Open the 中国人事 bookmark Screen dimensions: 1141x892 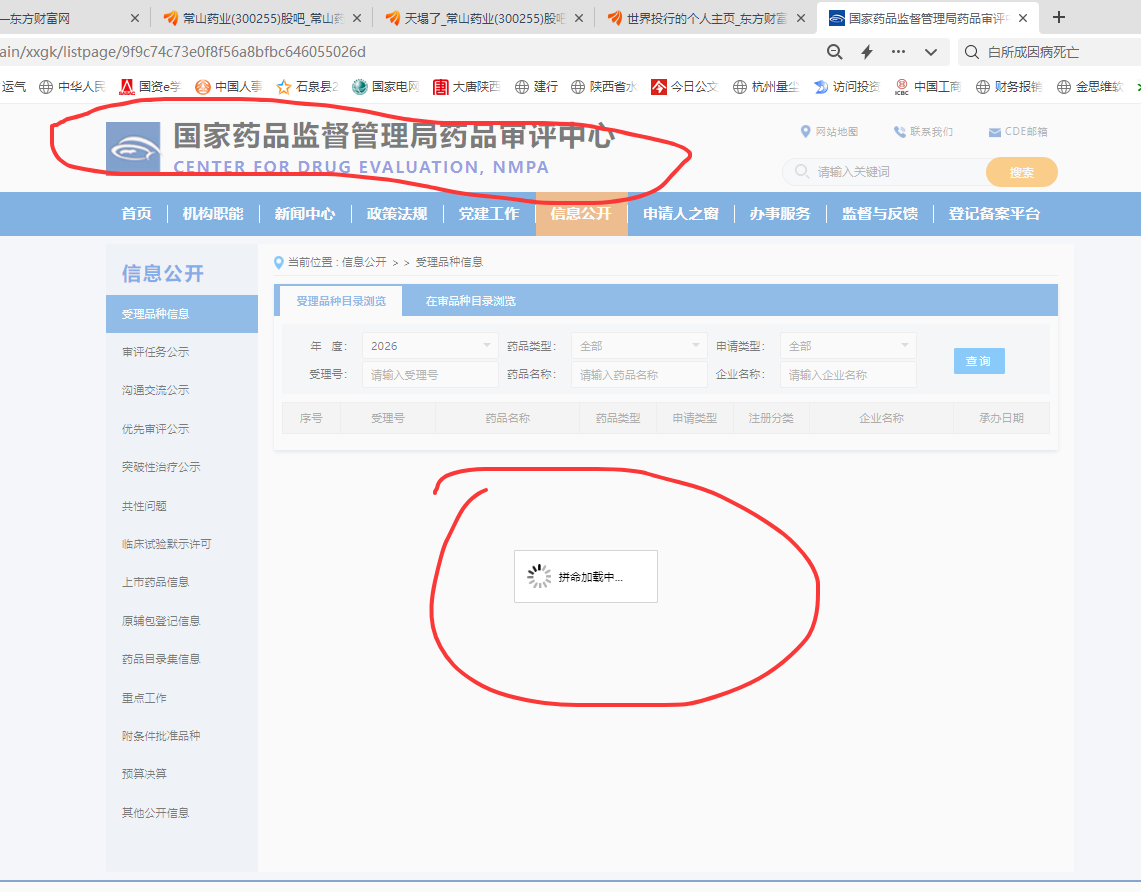coord(228,87)
